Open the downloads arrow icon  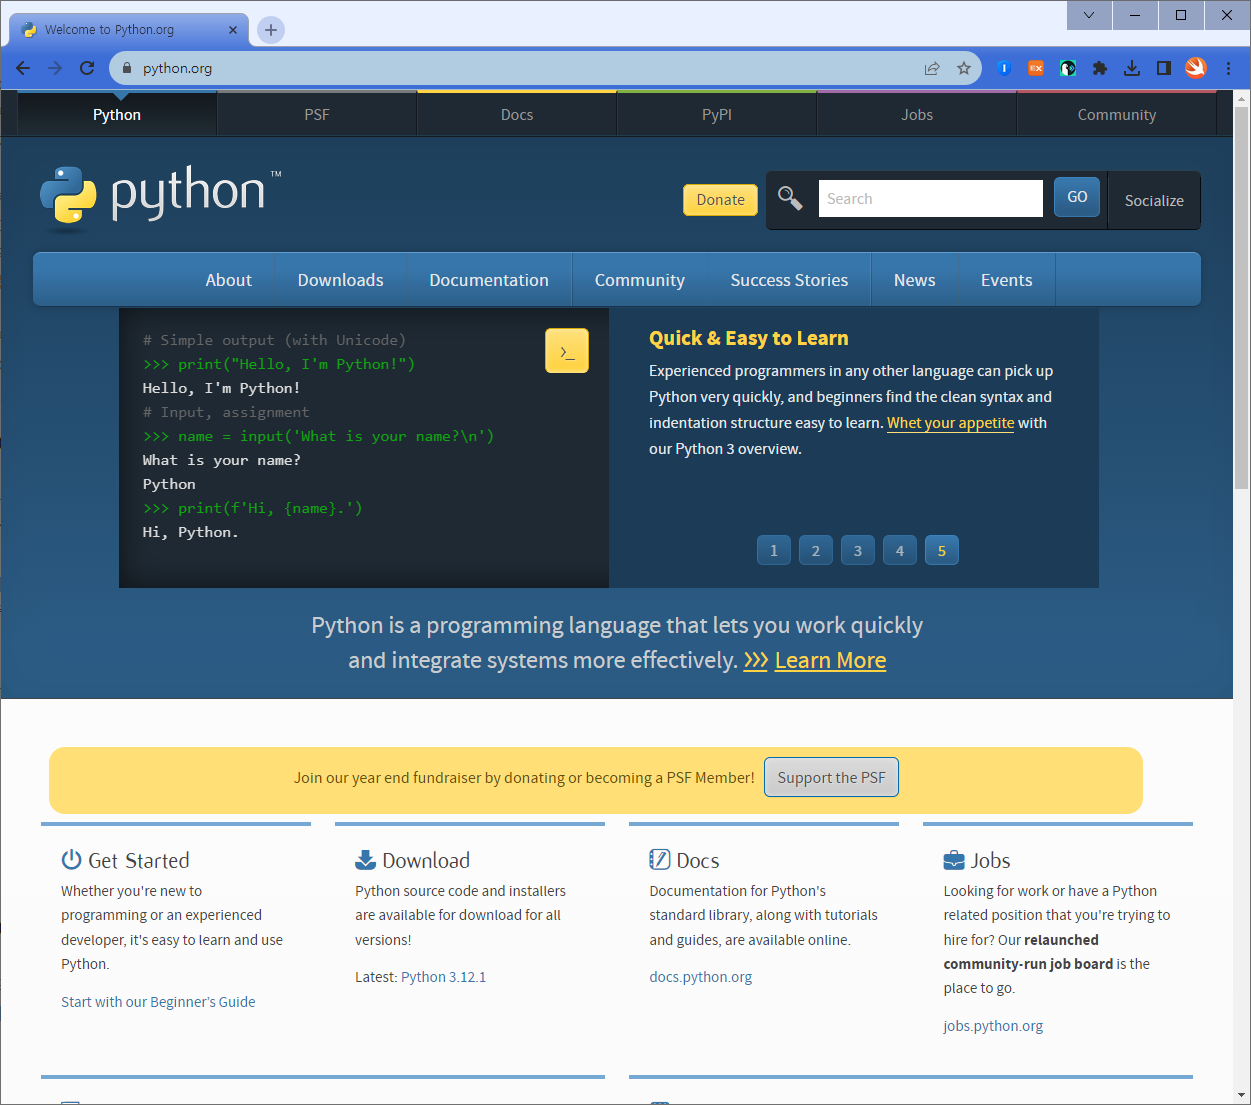pos(1132,68)
